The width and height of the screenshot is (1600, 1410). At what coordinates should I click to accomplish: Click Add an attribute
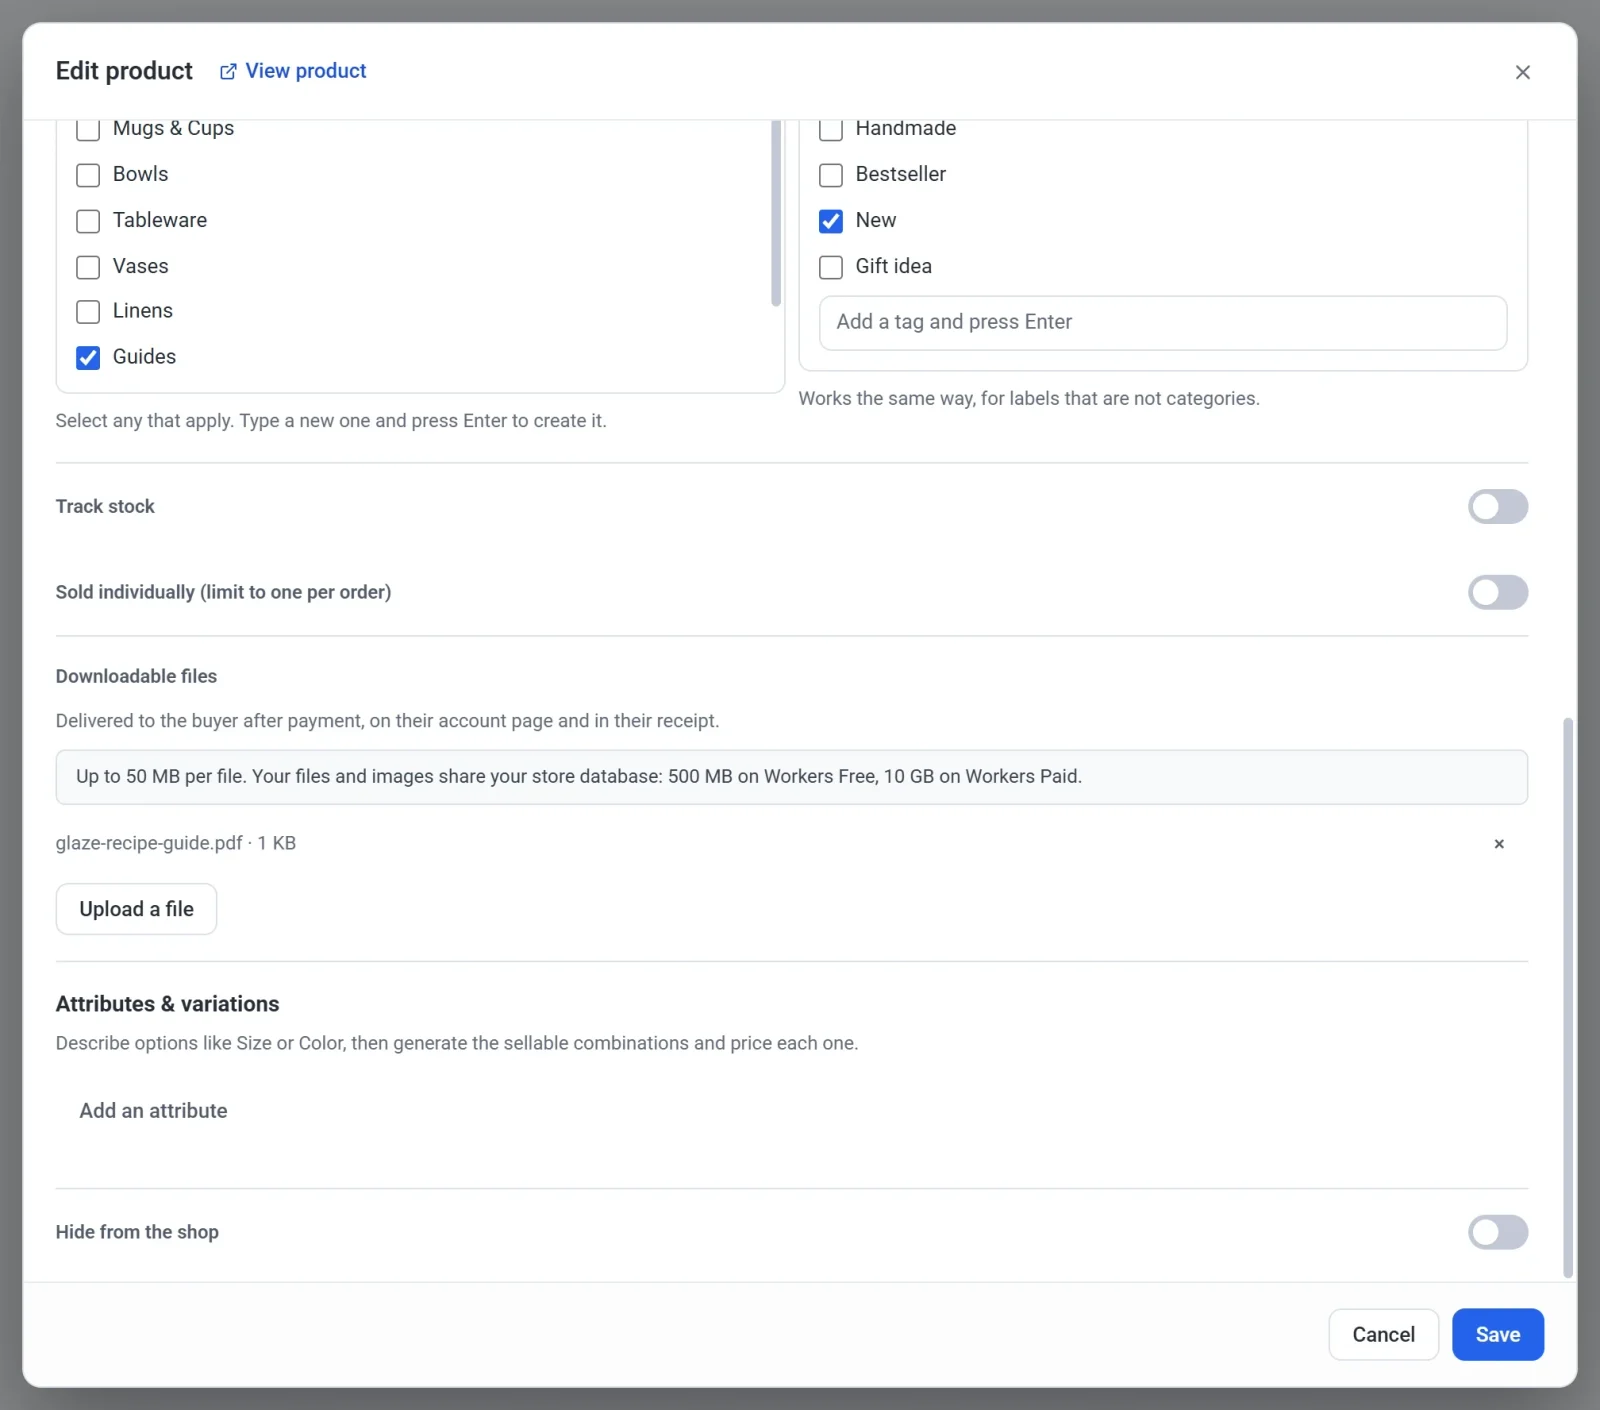click(153, 1111)
